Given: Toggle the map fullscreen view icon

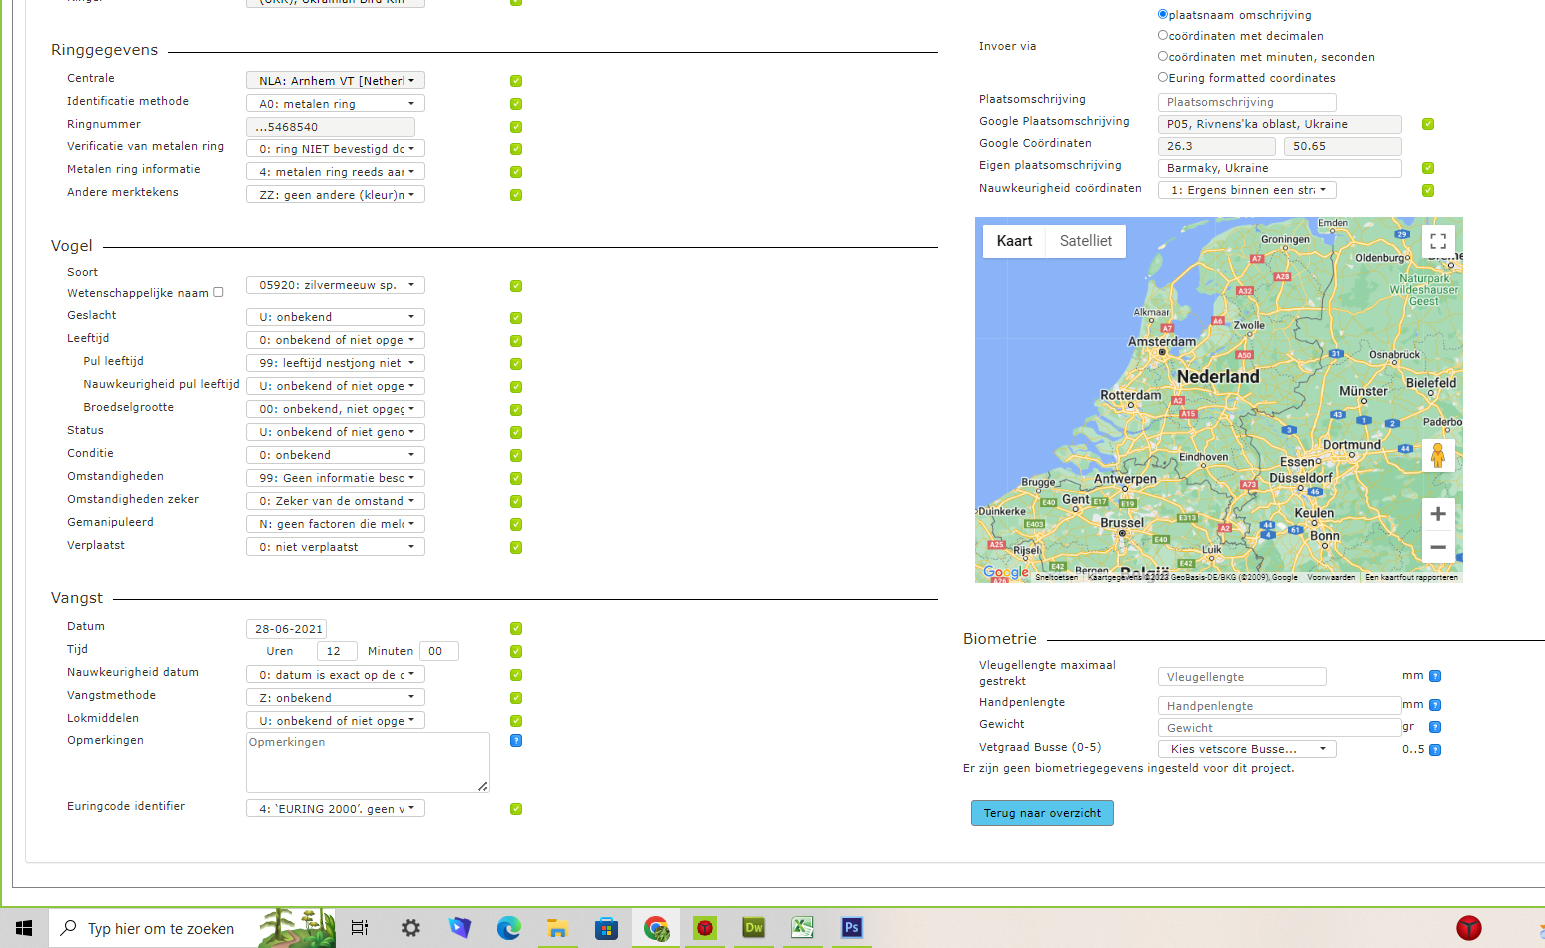Looking at the screenshot, I should [1437, 241].
